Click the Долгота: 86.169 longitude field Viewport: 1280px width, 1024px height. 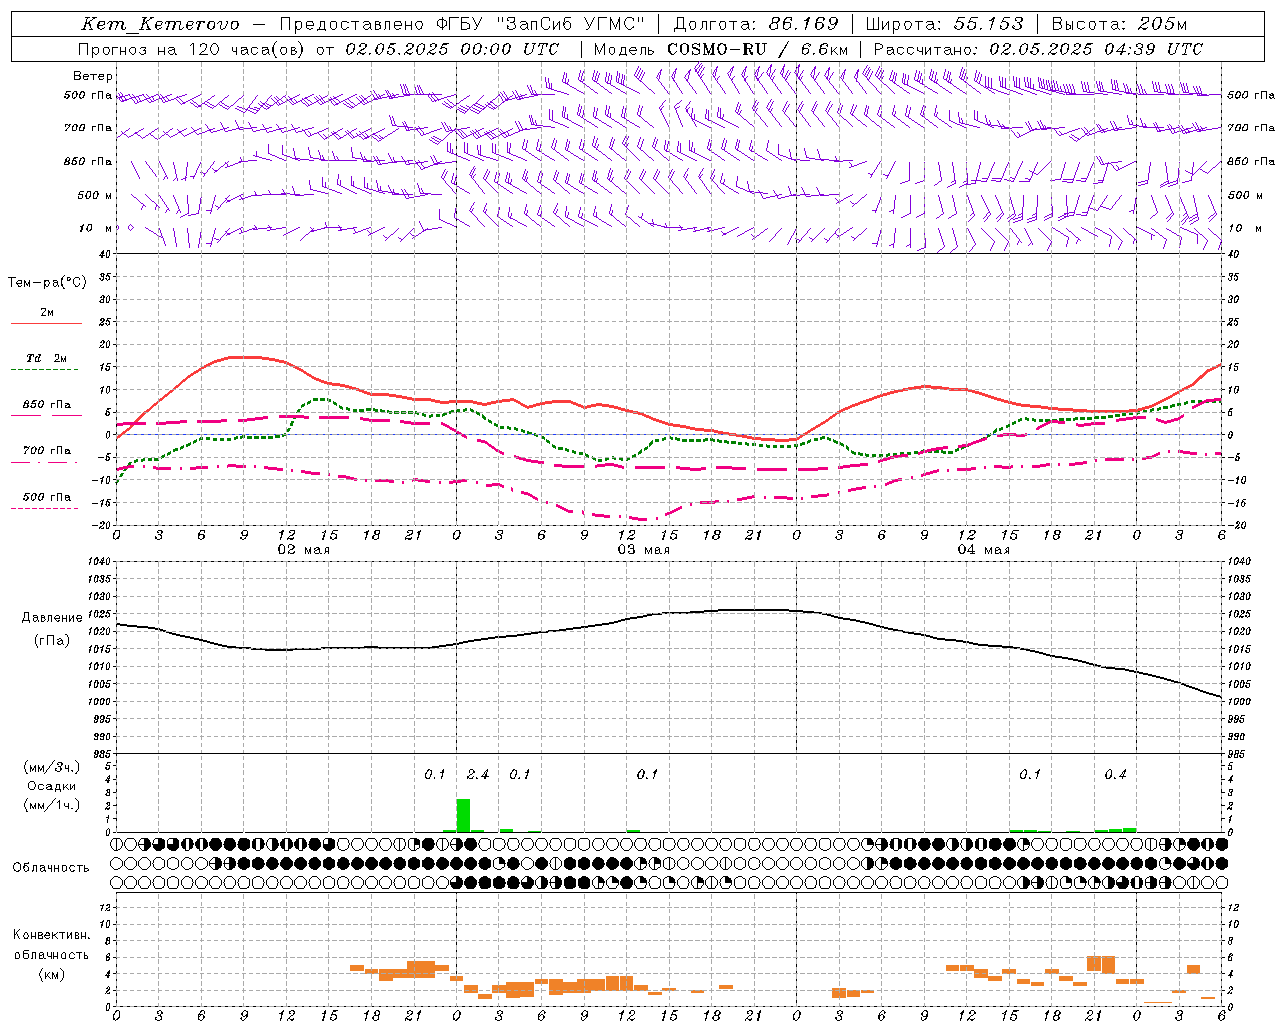pyautogui.click(x=755, y=24)
